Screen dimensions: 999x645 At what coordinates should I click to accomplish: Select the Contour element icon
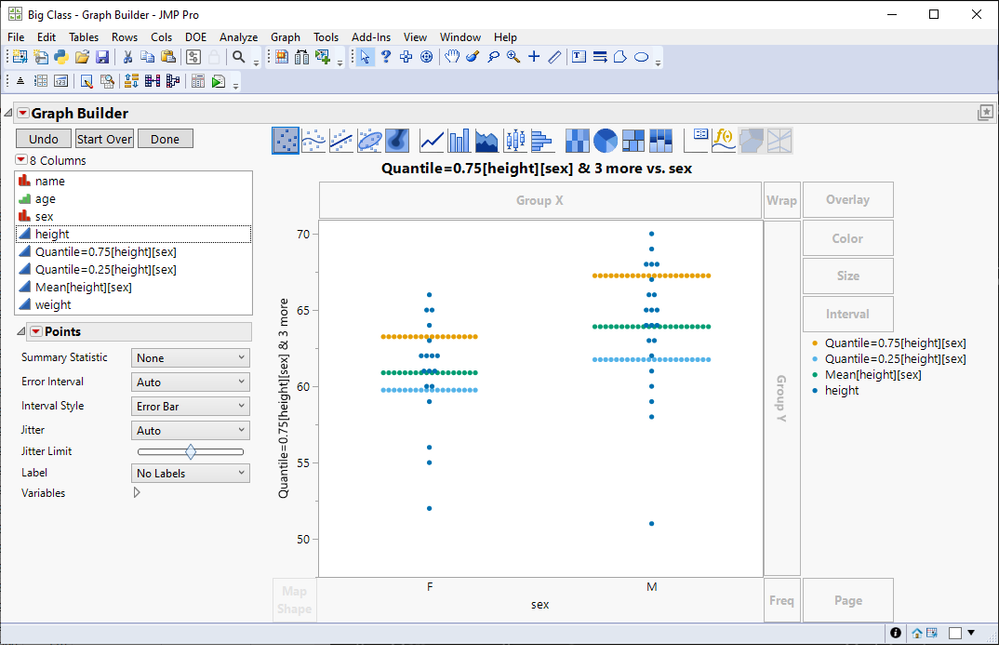[397, 140]
